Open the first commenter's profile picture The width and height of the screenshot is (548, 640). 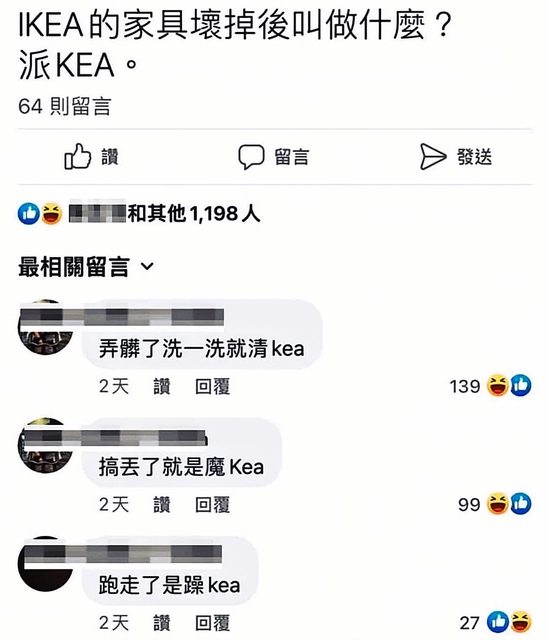point(46,327)
